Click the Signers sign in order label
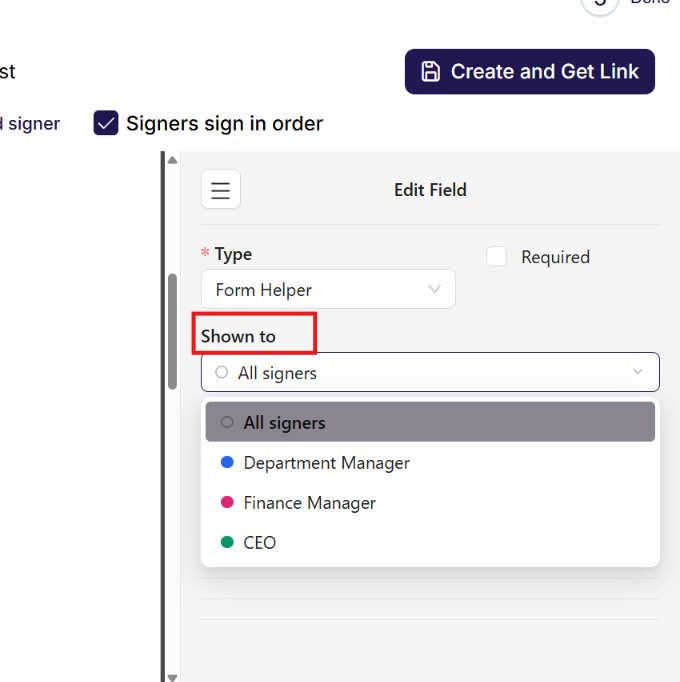Viewport: 680px width, 682px height. click(x=224, y=123)
